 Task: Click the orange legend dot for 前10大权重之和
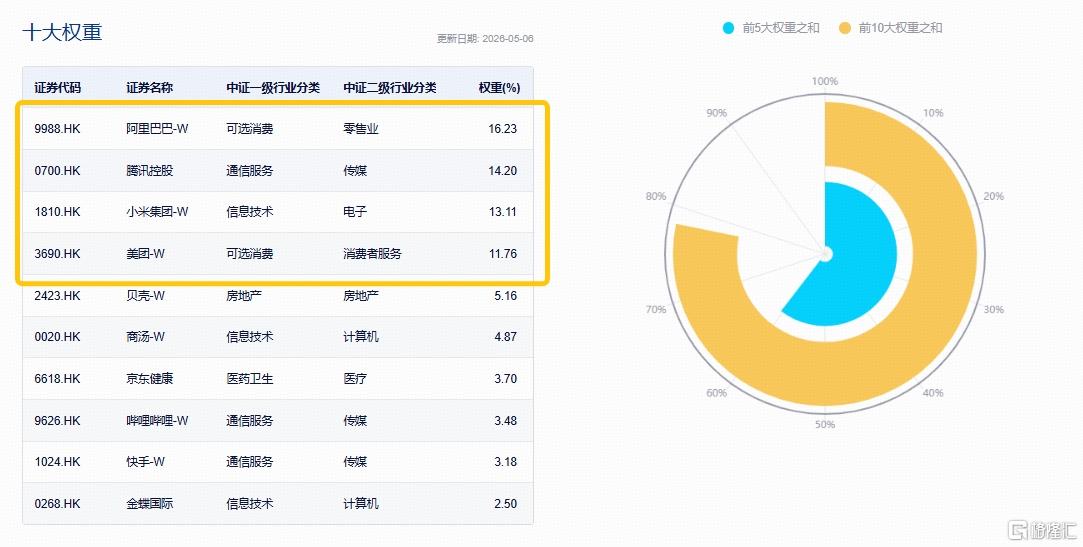845,28
